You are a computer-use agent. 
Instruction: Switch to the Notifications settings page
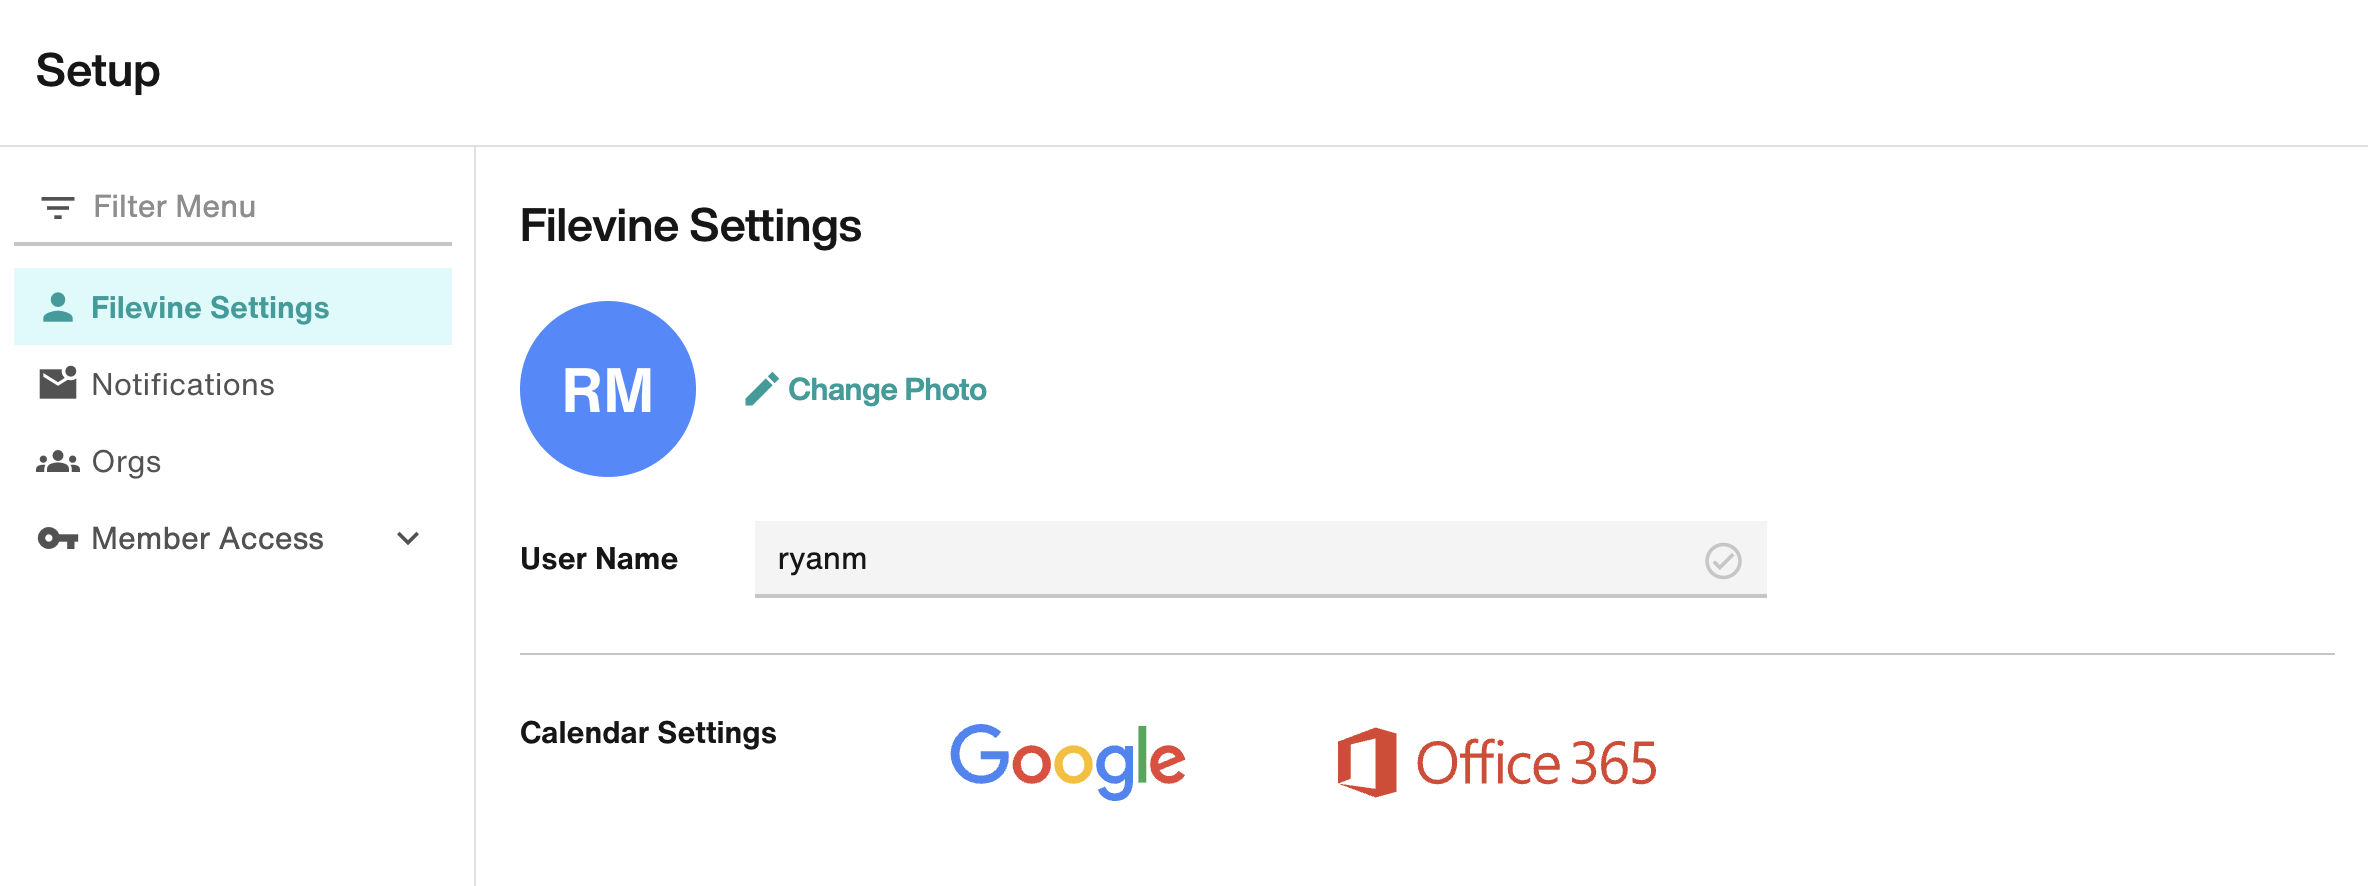tap(183, 383)
